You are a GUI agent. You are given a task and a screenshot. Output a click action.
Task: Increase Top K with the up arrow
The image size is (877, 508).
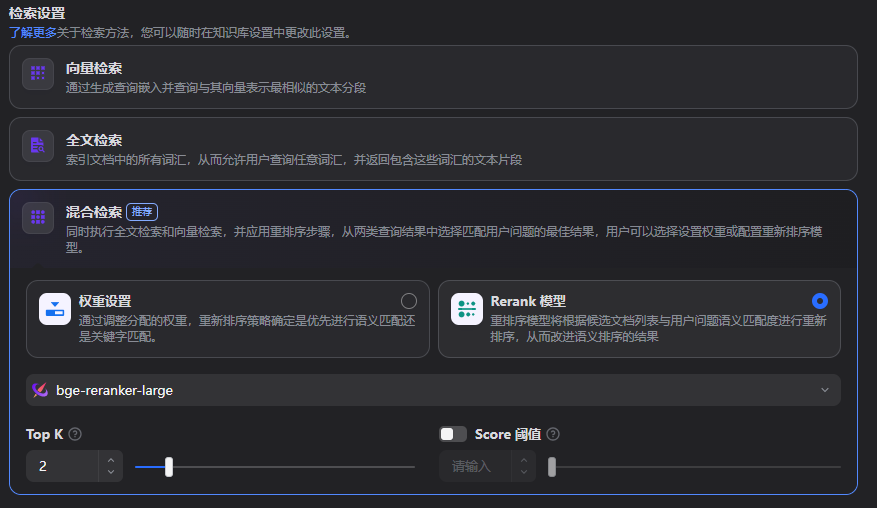(x=111, y=460)
